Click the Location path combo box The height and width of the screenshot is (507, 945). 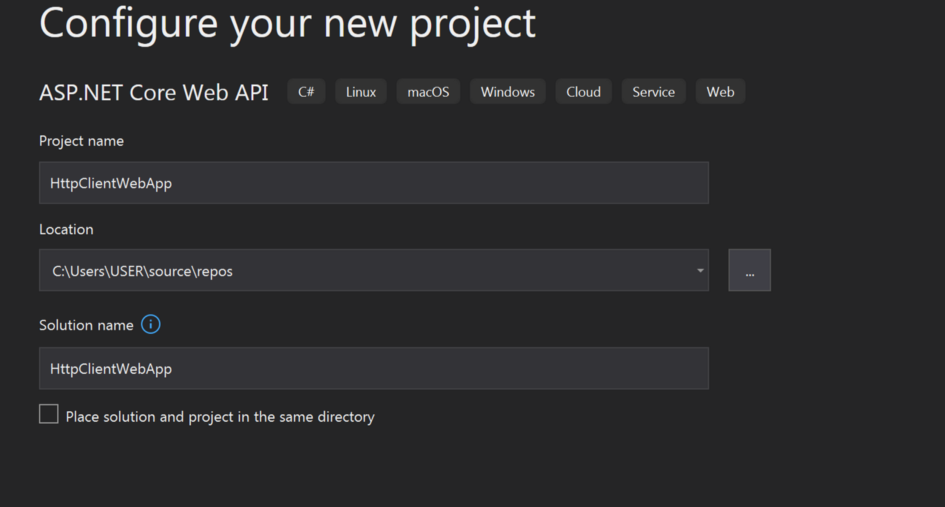tap(374, 270)
